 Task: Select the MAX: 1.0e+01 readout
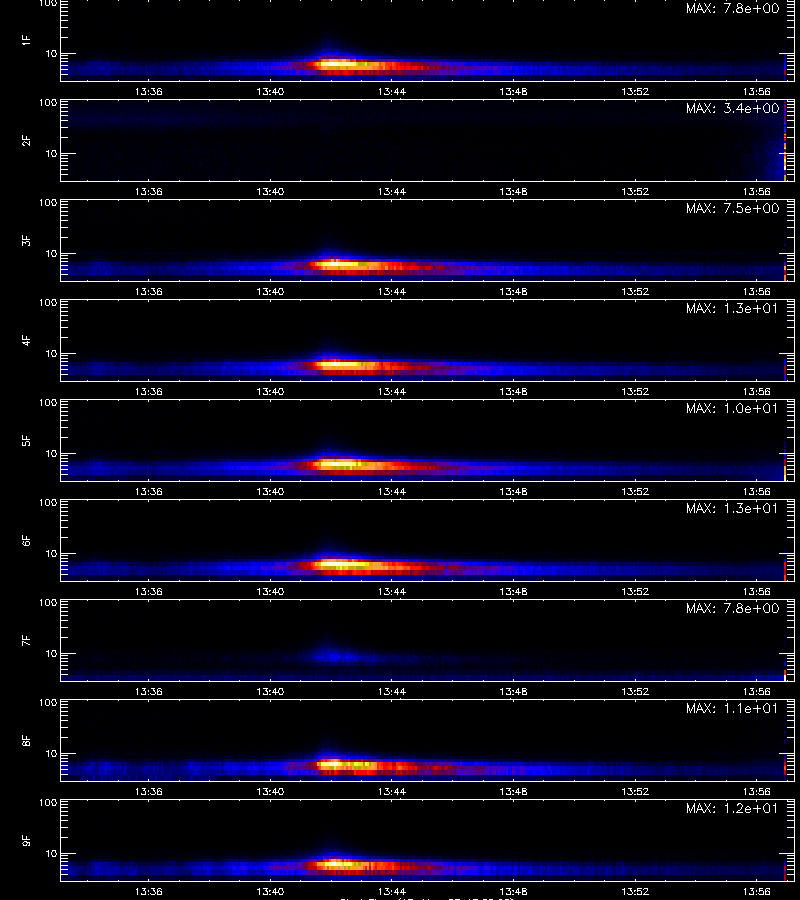click(x=732, y=408)
